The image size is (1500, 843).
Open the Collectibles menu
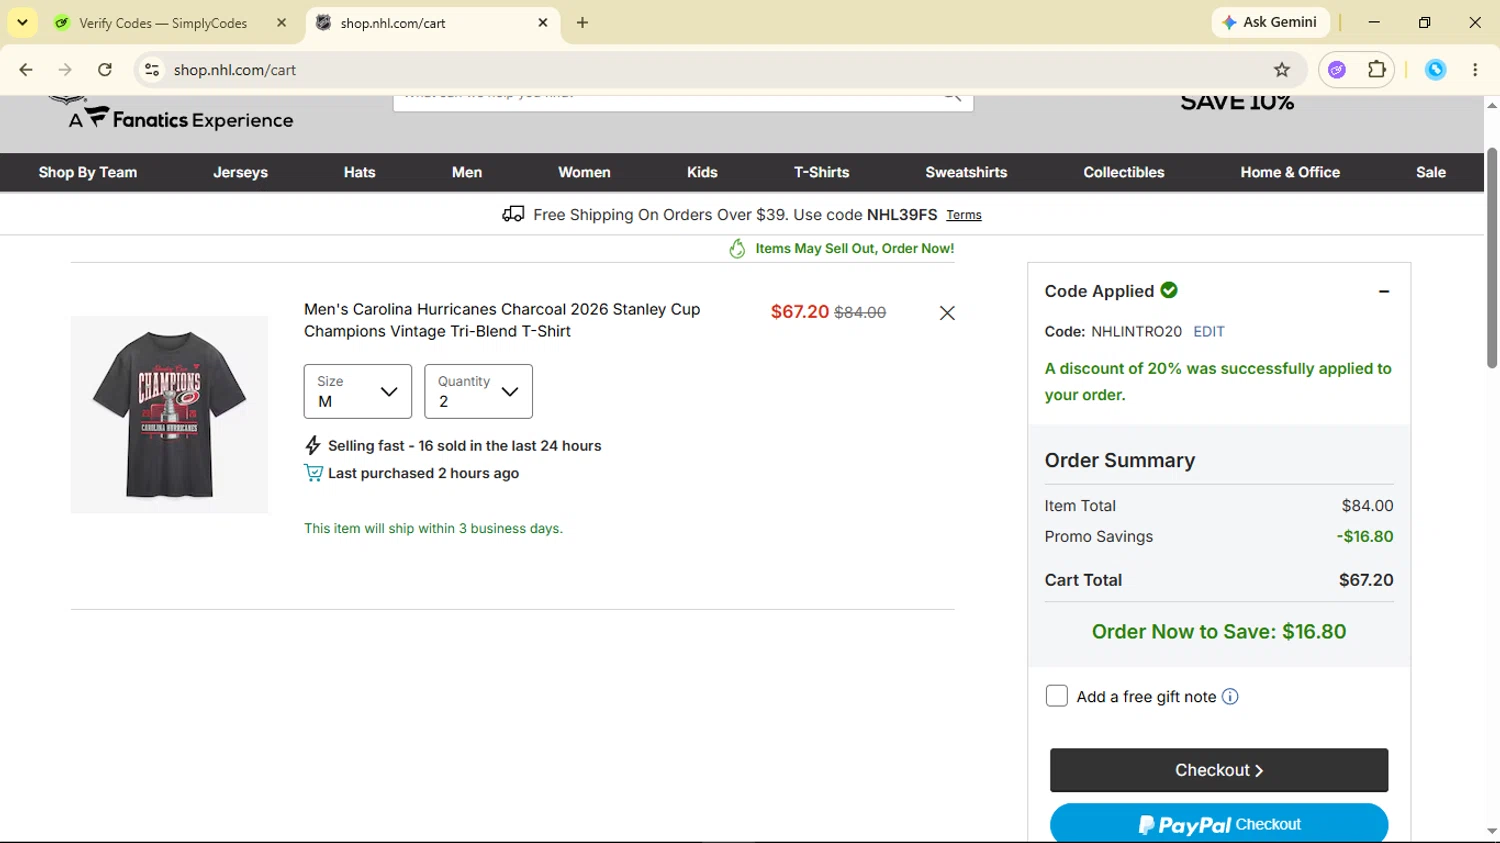click(x=1124, y=172)
